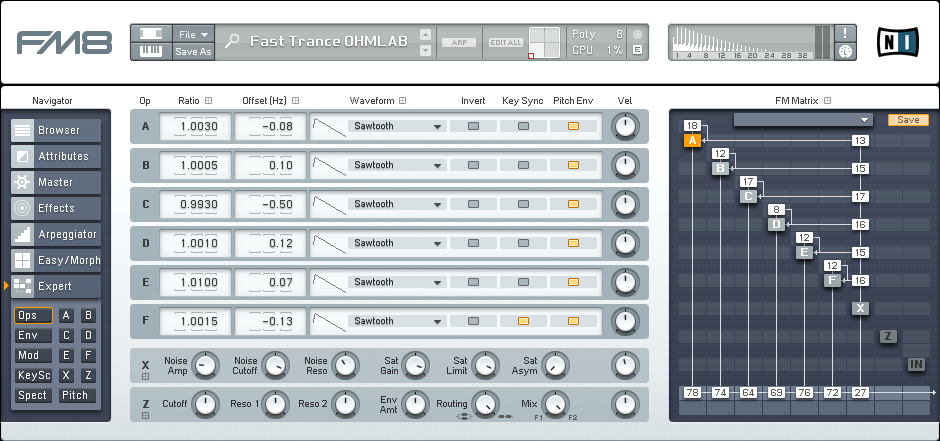Toggle the EDIT ALL button
Image resolution: width=940 pixels, height=441 pixels.
(x=506, y=43)
